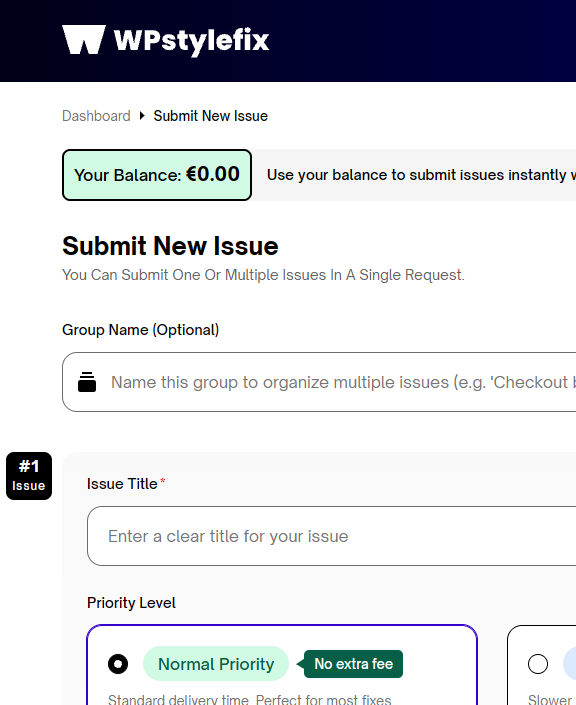Click the stack icon in Group Name field

(87, 382)
